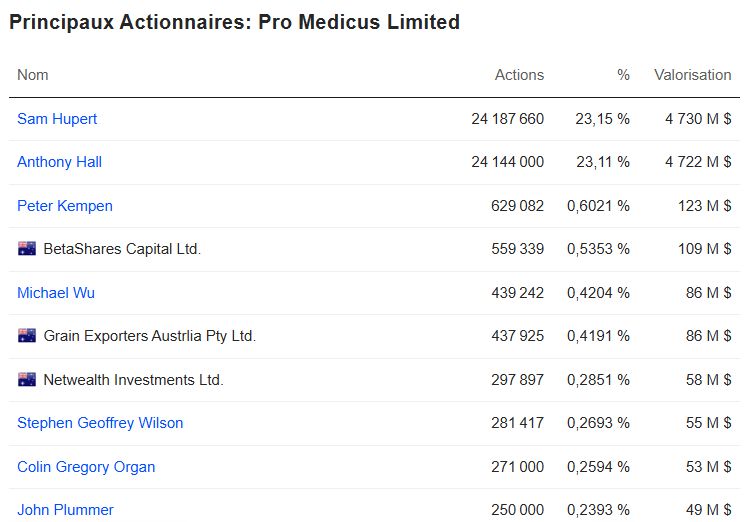Click flag icon next to Grain Exporters

pos(27,335)
